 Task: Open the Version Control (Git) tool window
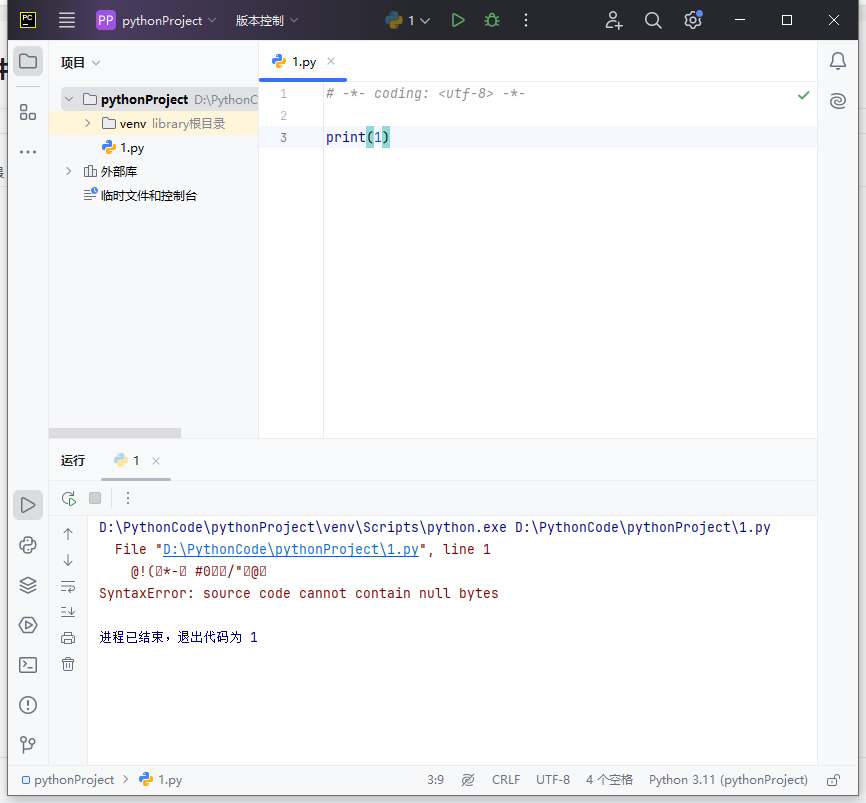(28, 745)
